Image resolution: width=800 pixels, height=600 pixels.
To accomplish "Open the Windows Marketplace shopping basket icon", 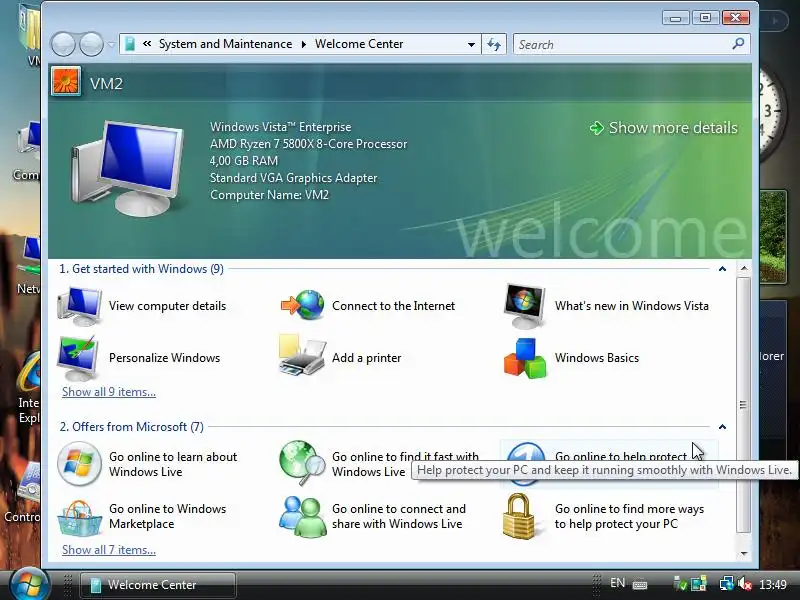I will coord(79,517).
